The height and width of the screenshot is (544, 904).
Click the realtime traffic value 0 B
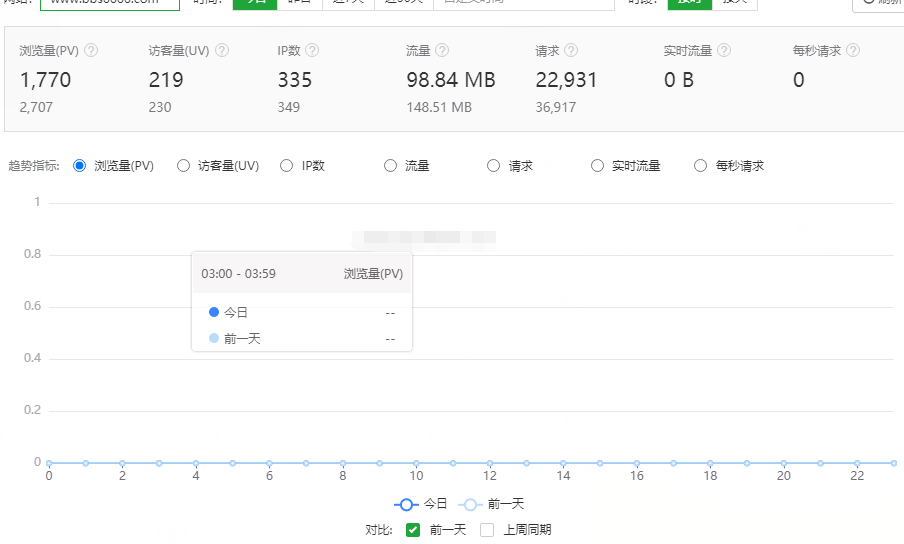click(679, 80)
